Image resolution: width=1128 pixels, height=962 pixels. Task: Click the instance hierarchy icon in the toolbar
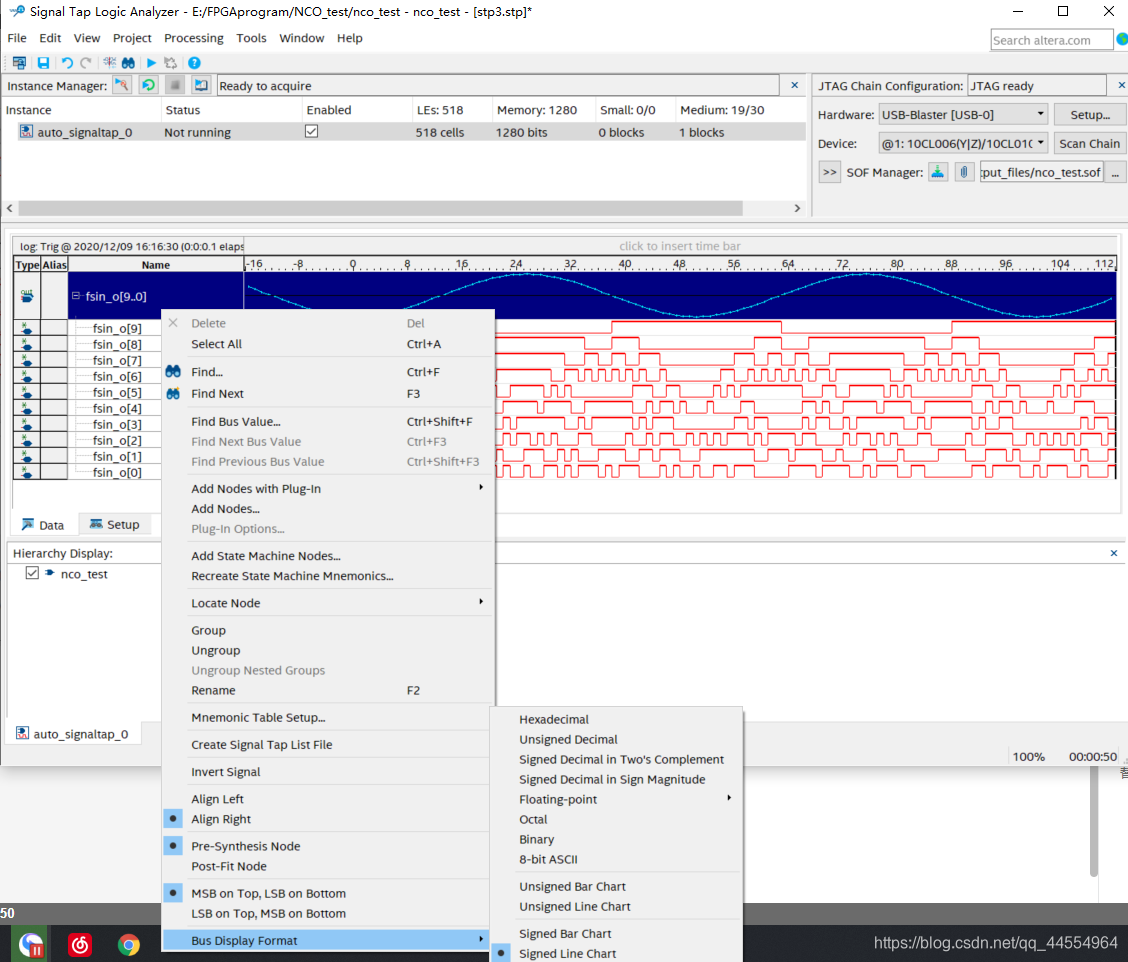pos(19,63)
